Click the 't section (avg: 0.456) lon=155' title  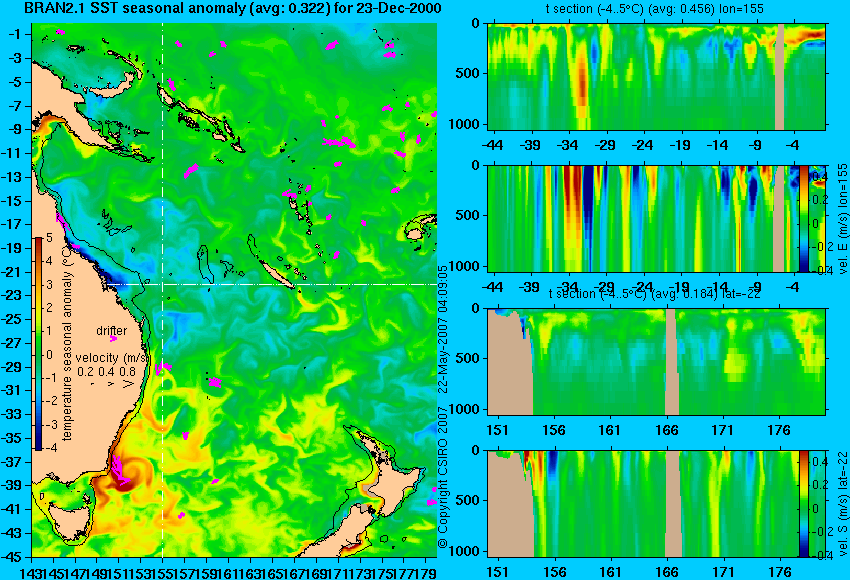pos(655,9)
